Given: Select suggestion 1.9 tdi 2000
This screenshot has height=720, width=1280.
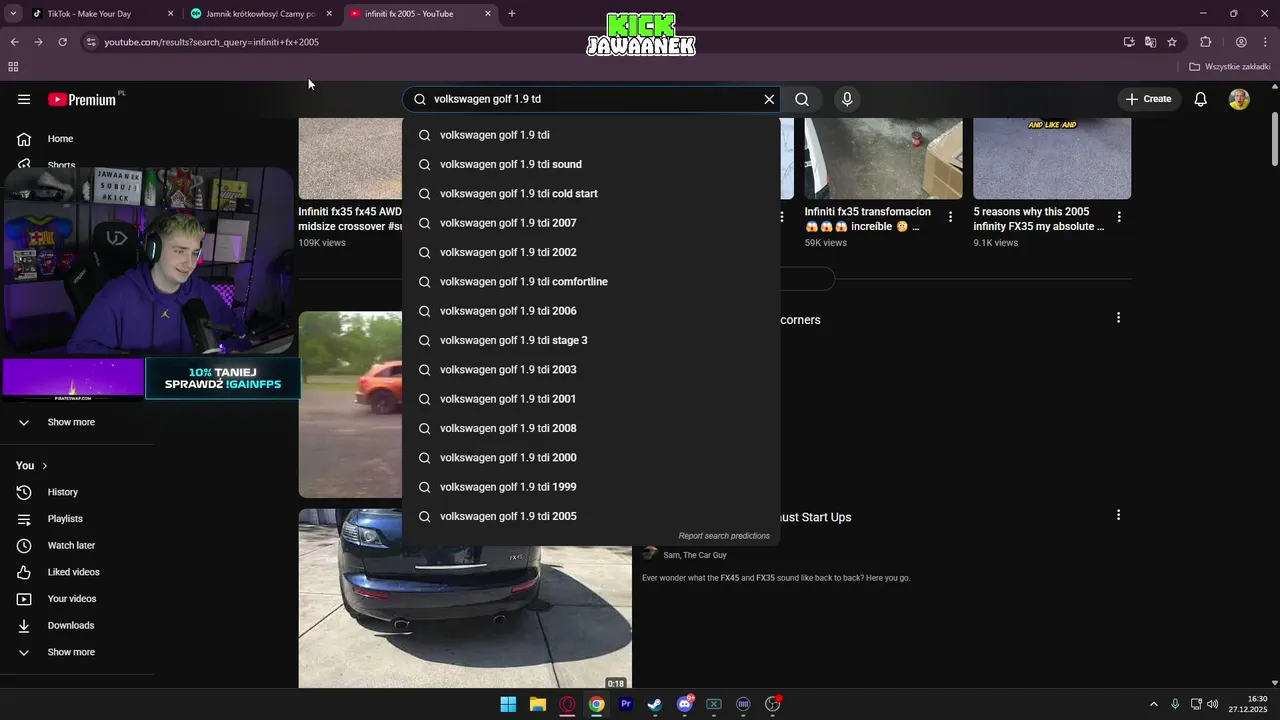Looking at the screenshot, I should 591,458.
